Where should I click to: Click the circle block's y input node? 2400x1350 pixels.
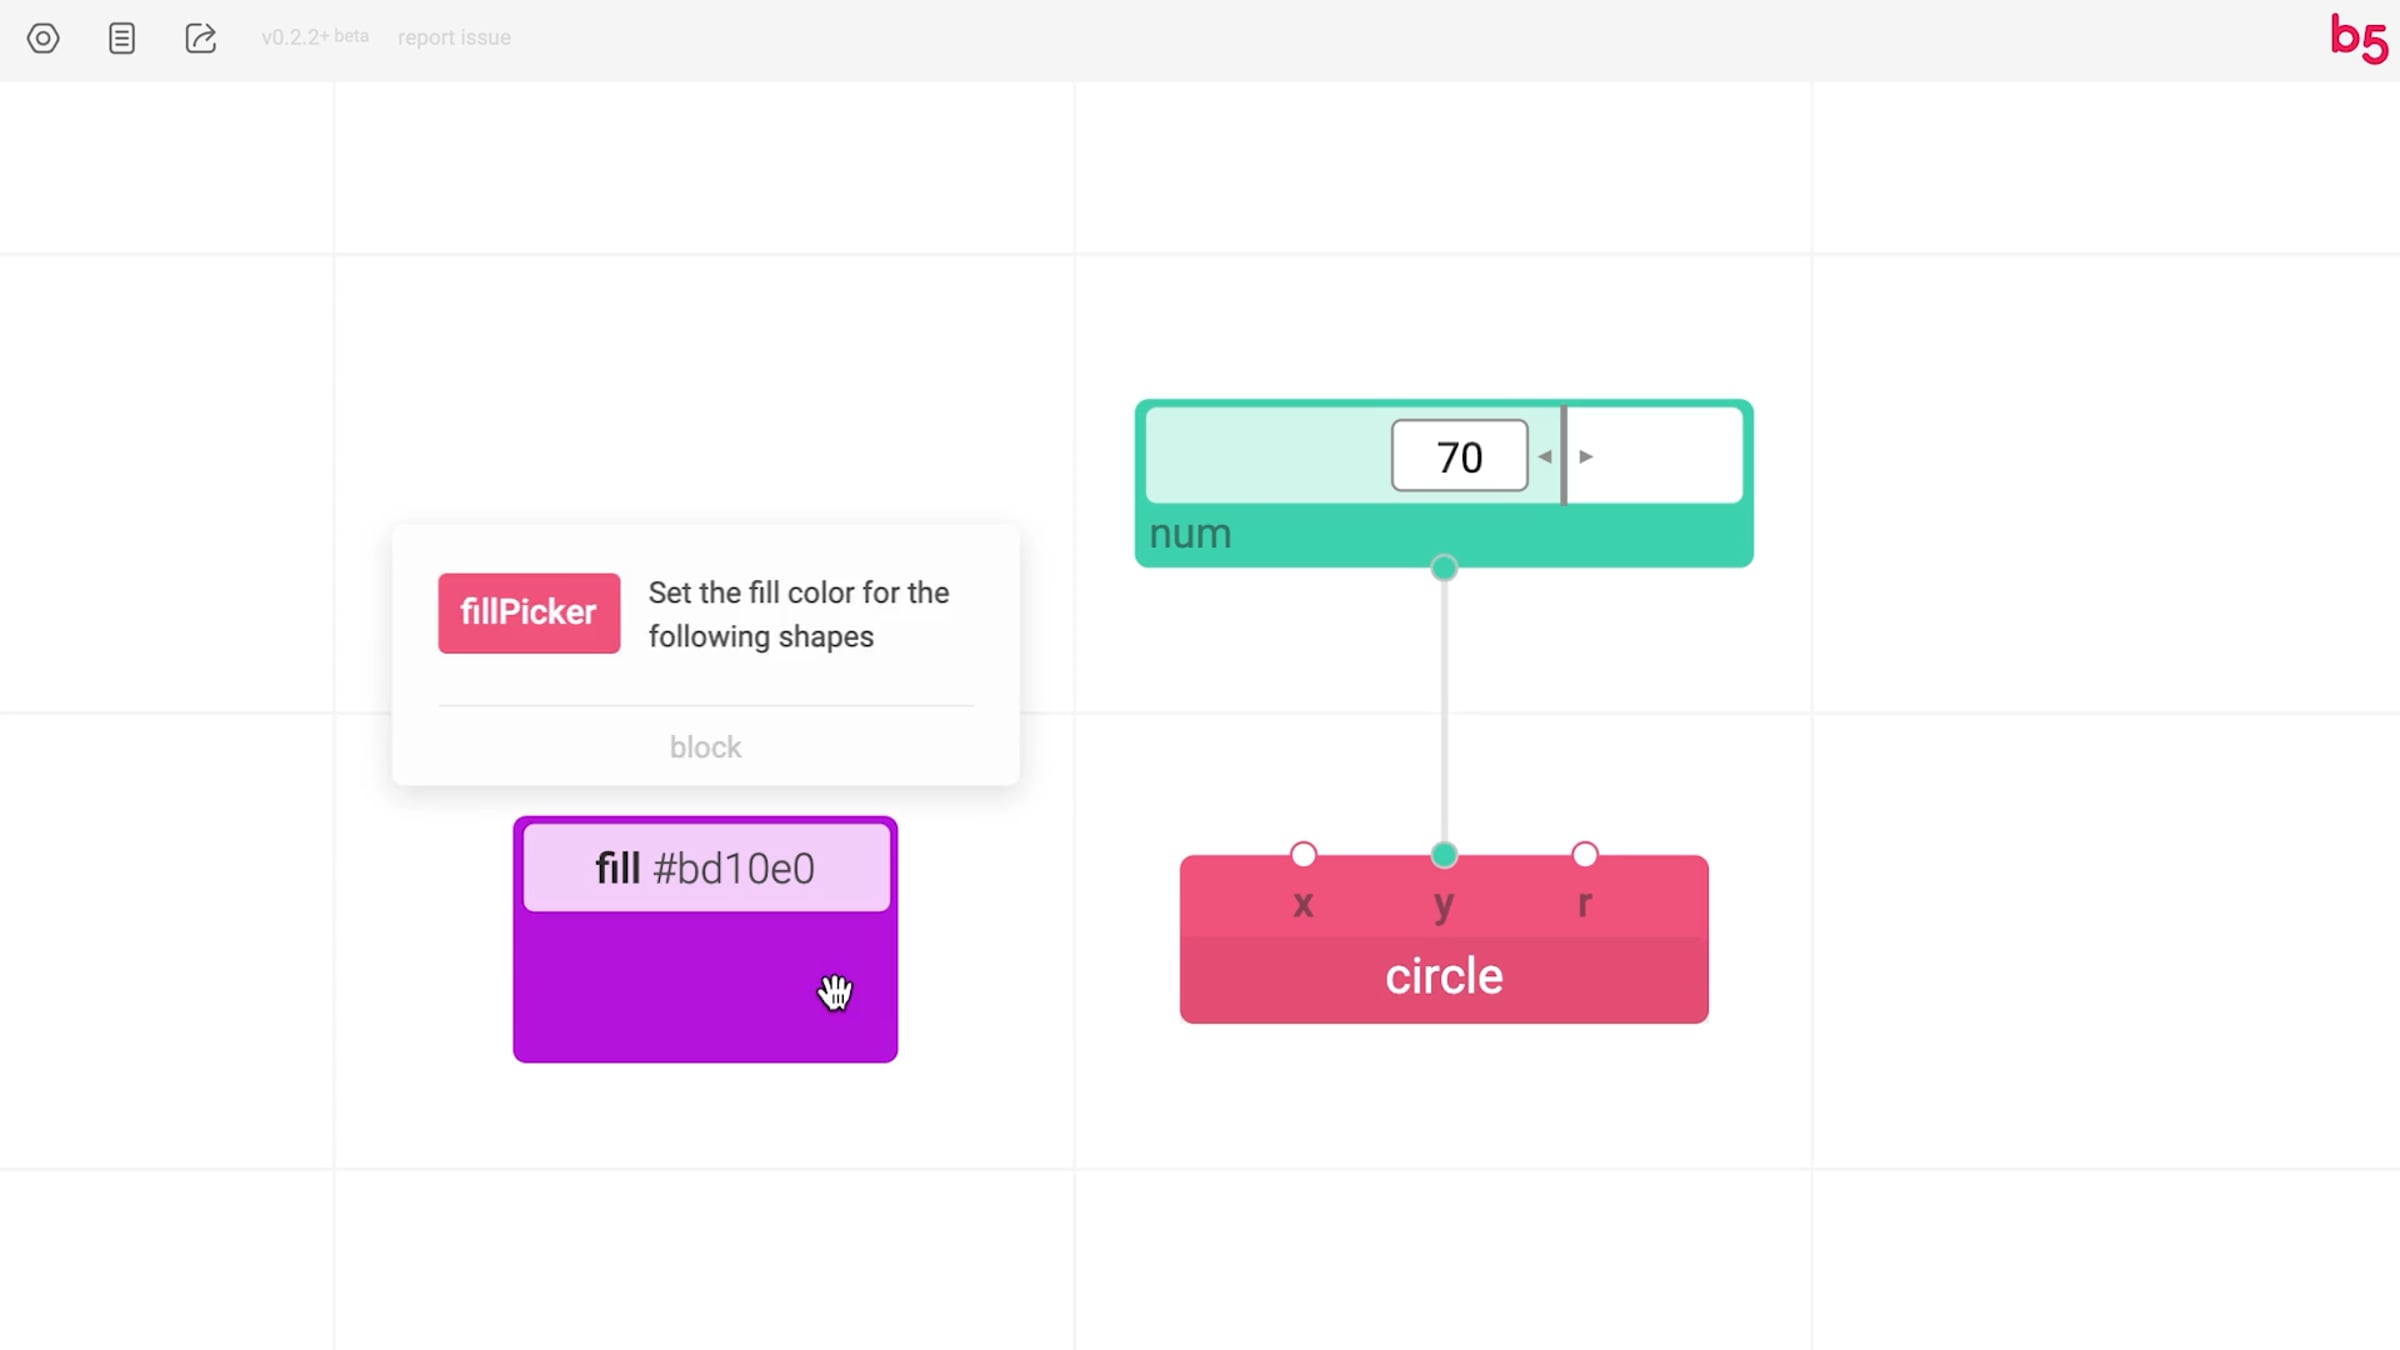(x=1443, y=855)
